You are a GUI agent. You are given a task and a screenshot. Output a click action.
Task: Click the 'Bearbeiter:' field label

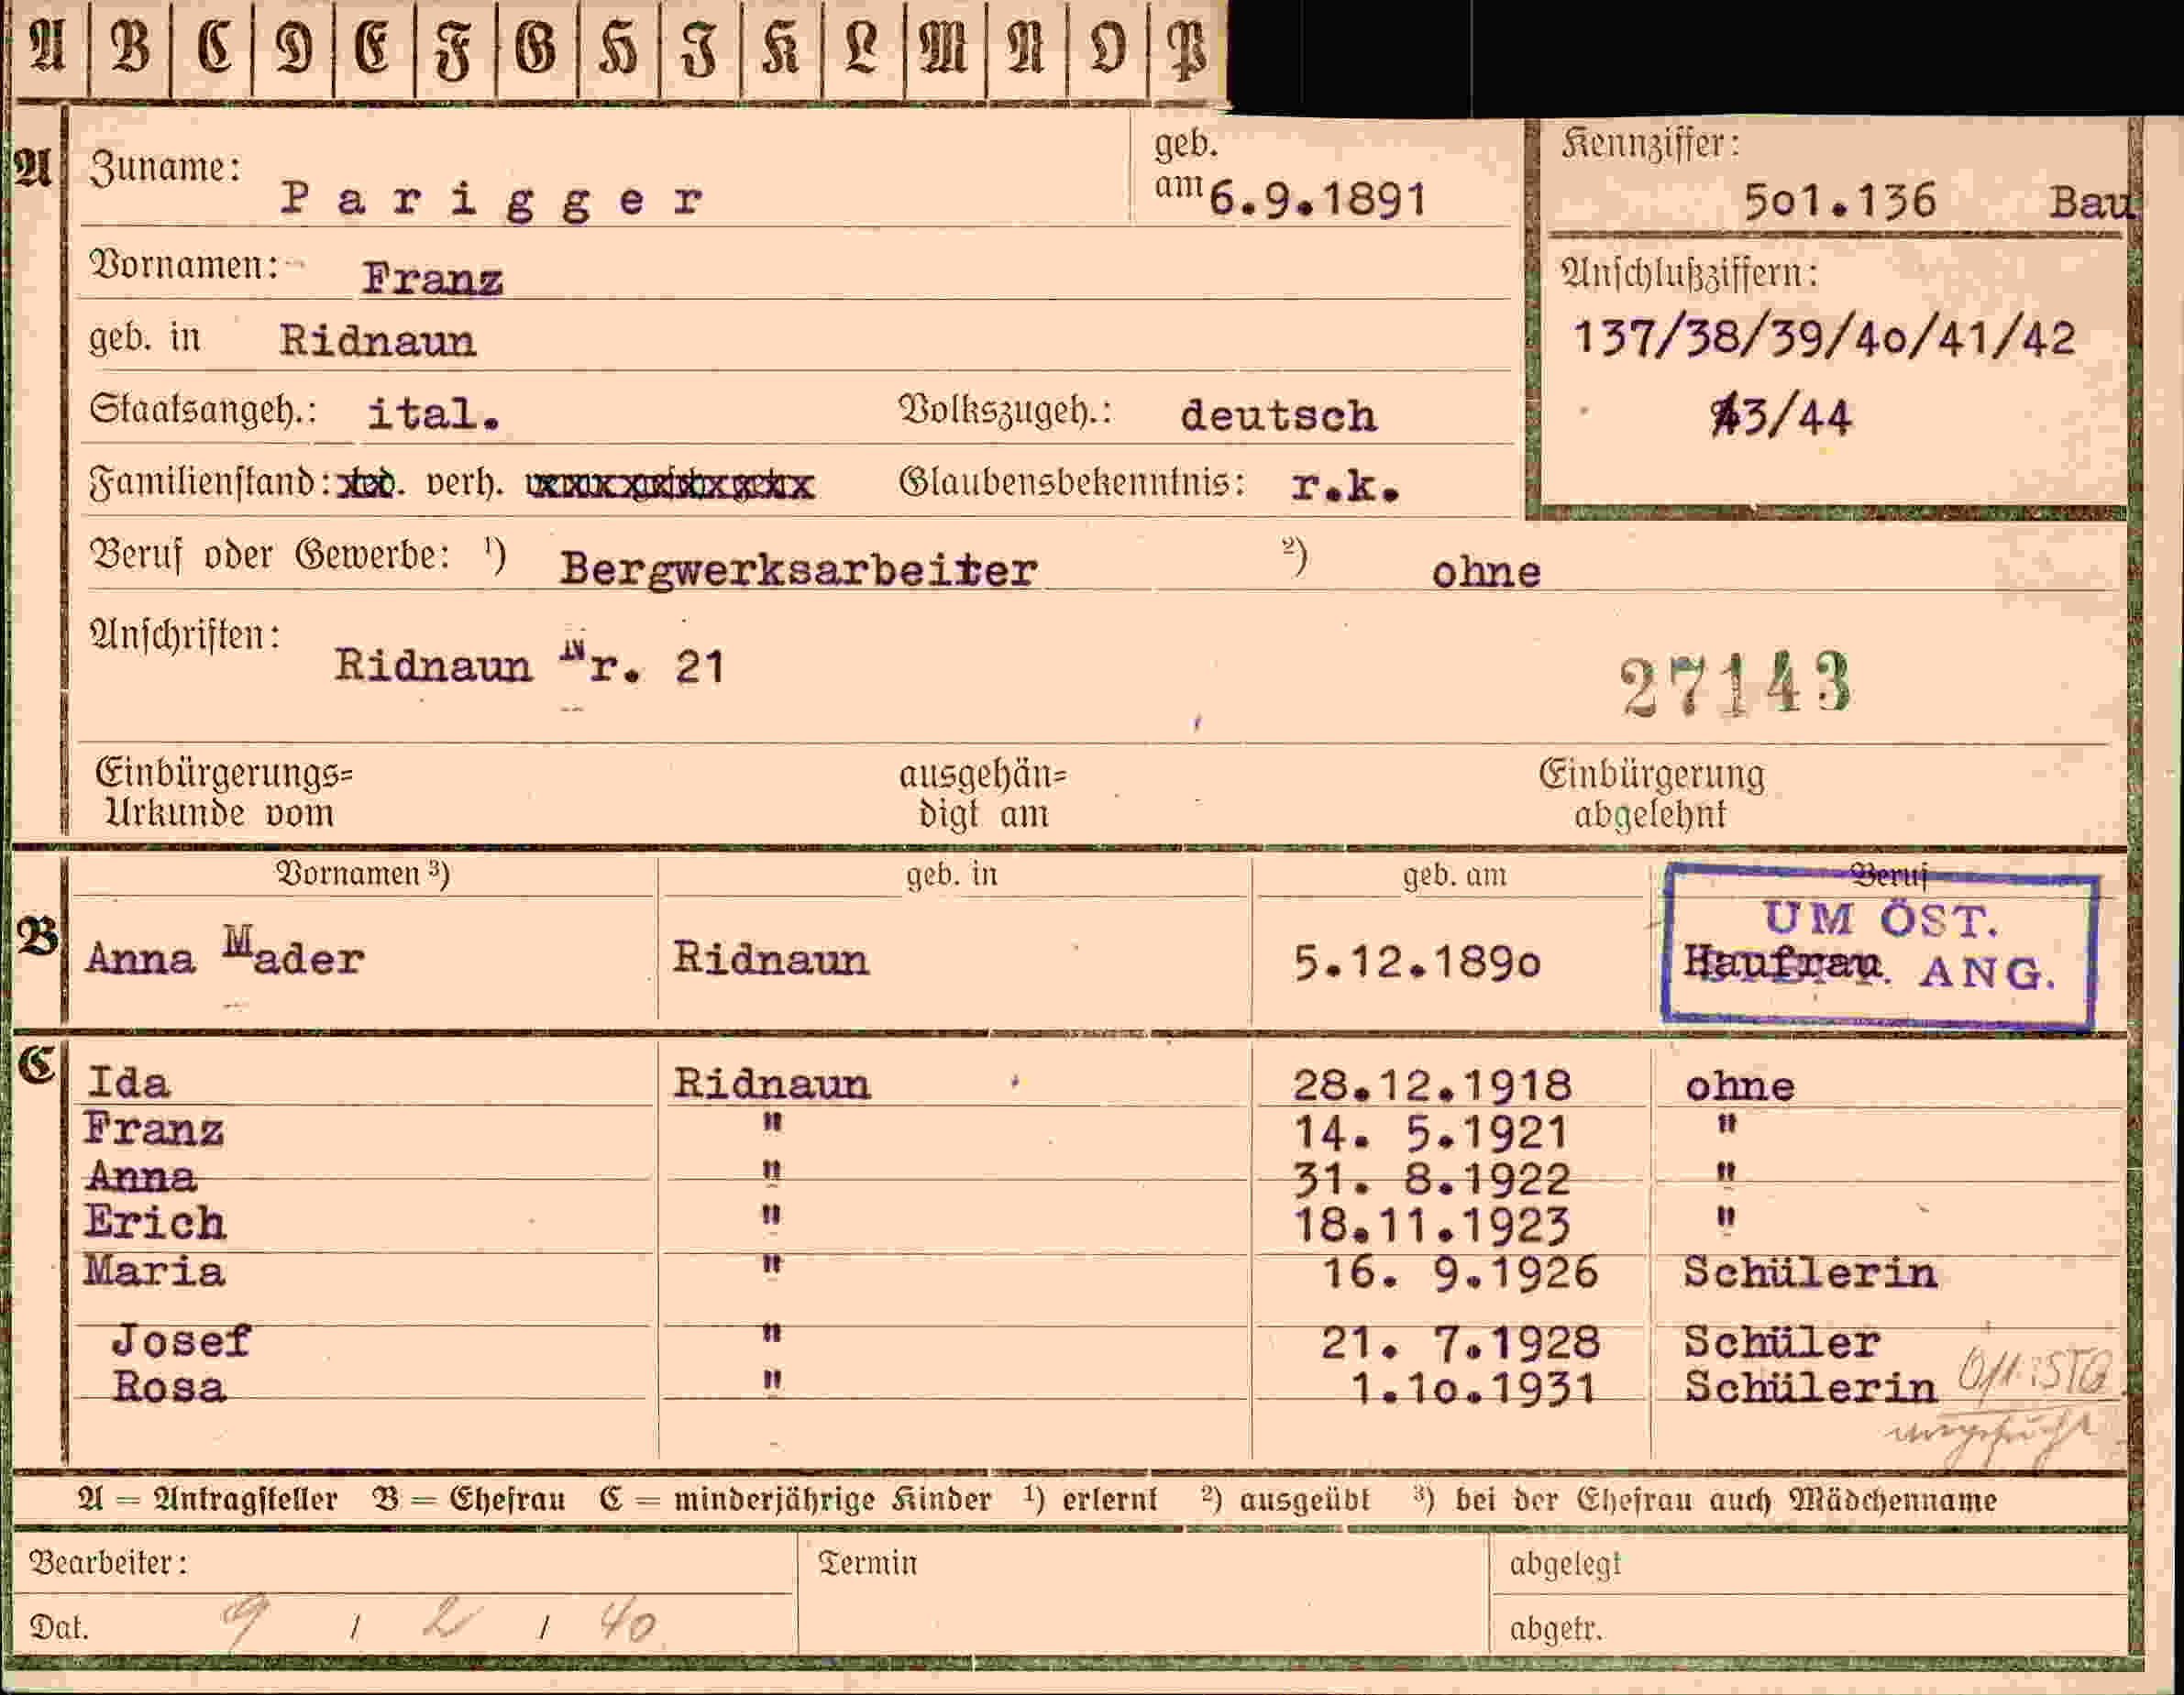108,1562
